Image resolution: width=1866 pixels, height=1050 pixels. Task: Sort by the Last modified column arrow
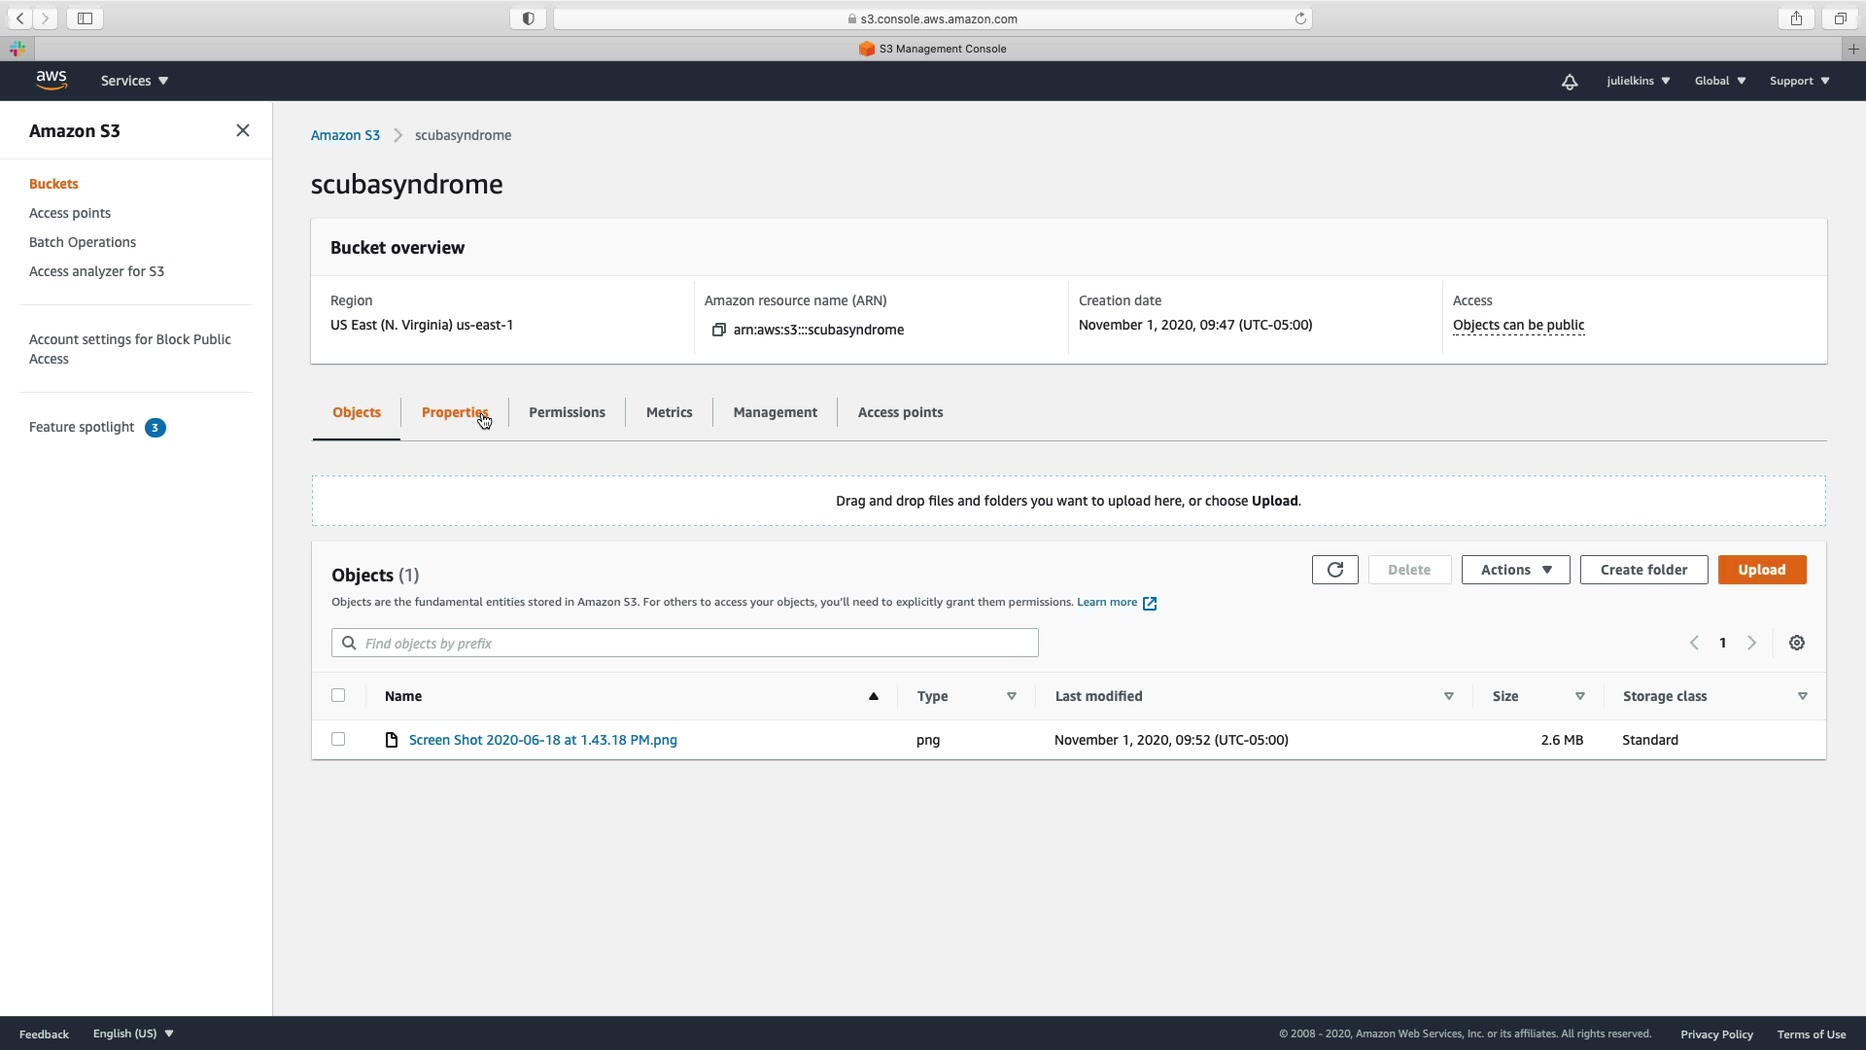point(1448,697)
